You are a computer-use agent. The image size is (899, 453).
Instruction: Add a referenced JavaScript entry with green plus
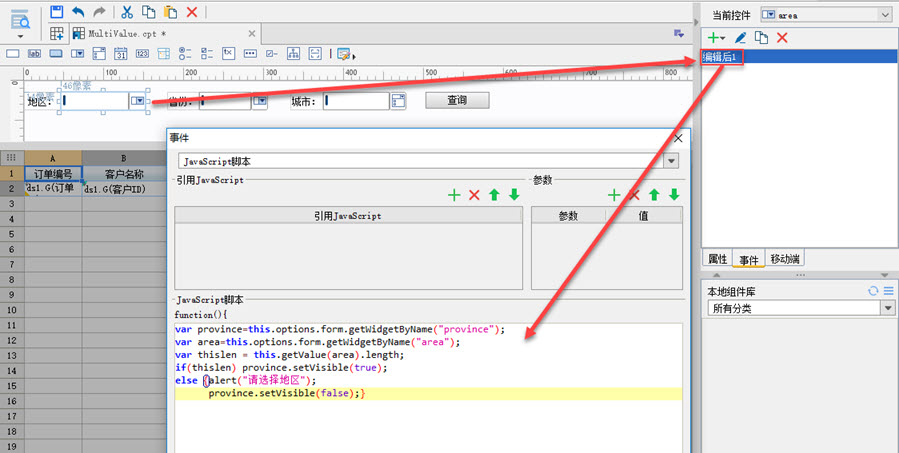454,195
